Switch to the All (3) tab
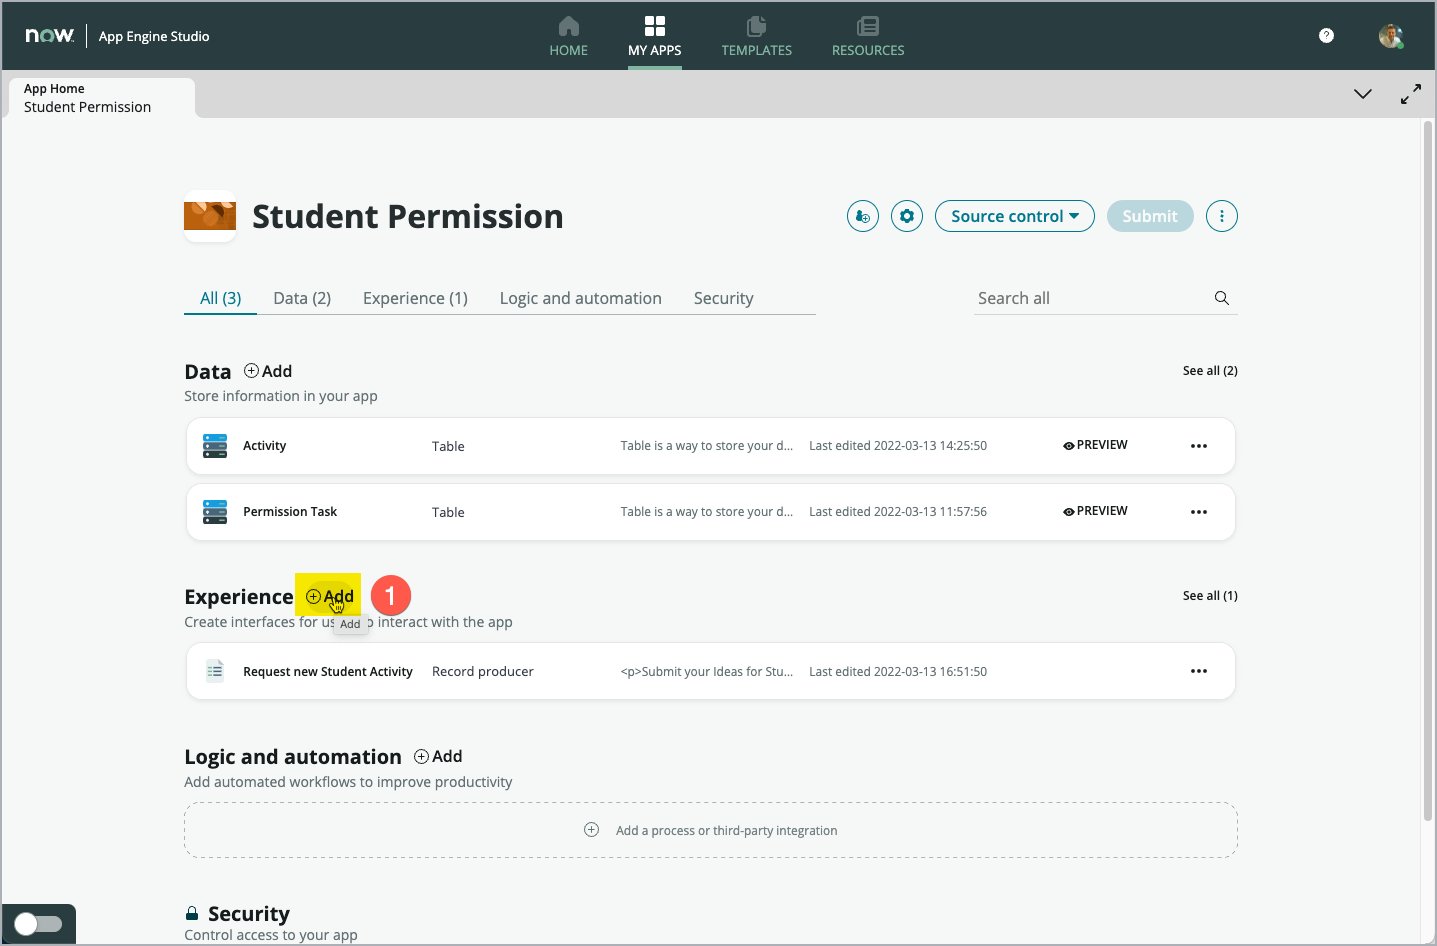This screenshot has height=946, width=1437. 220,298
